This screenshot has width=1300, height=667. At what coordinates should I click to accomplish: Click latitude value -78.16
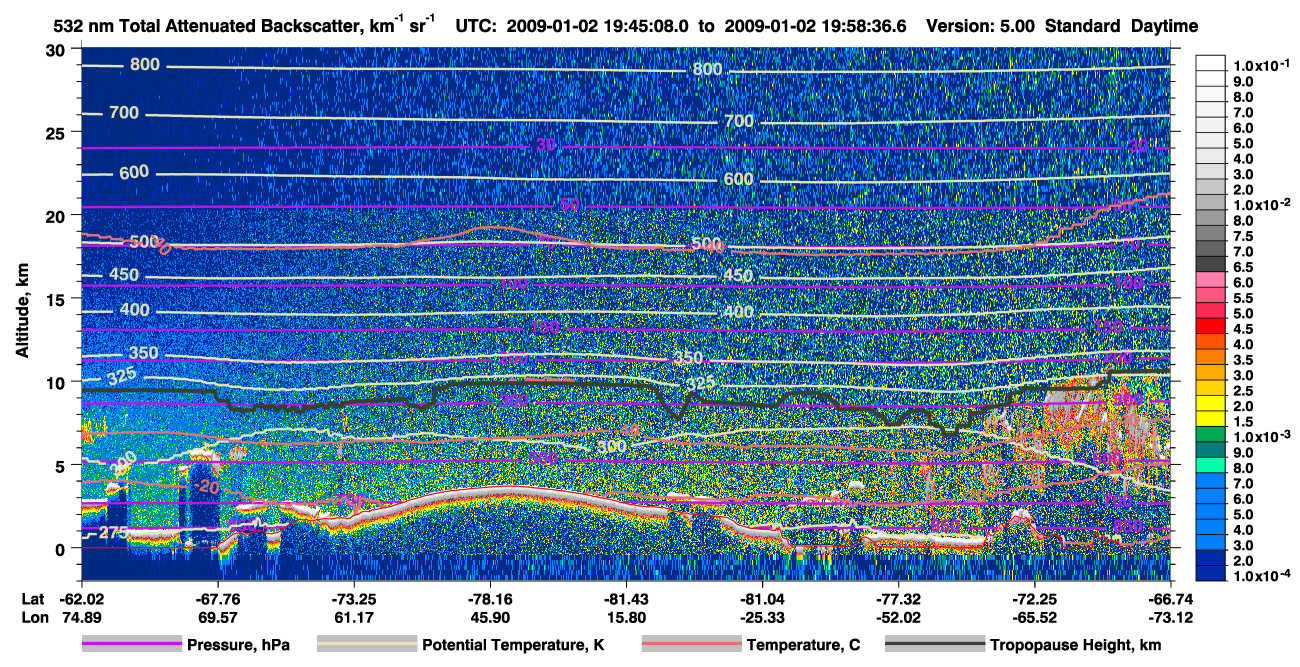(x=489, y=598)
